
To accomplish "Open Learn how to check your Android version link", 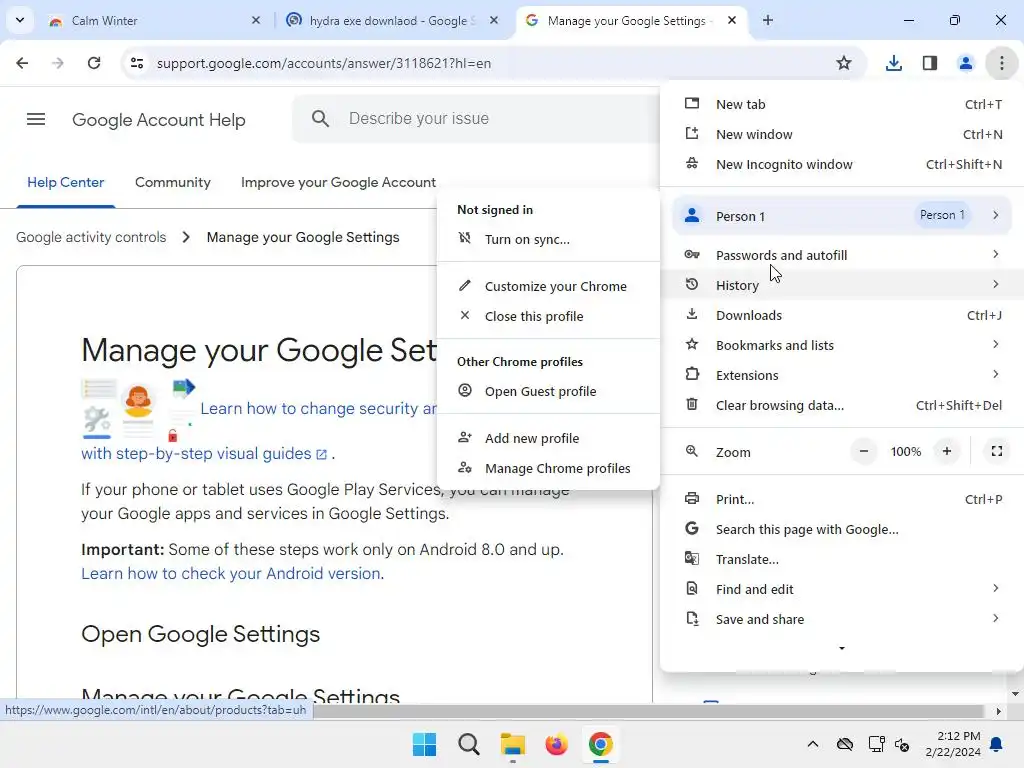I will tap(232, 573).
